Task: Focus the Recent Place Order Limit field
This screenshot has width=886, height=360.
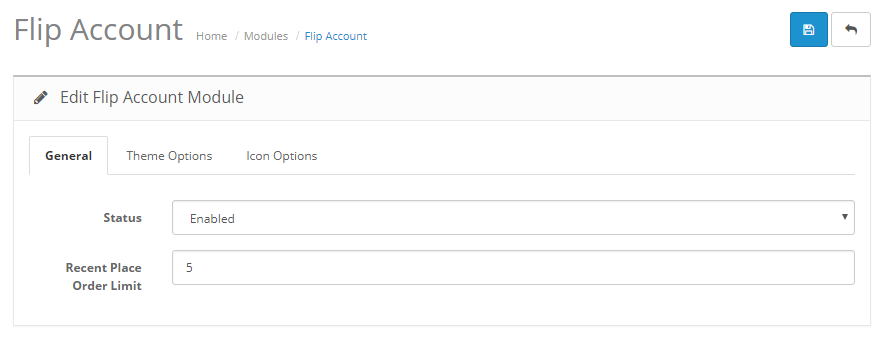Action: (513, 267)
